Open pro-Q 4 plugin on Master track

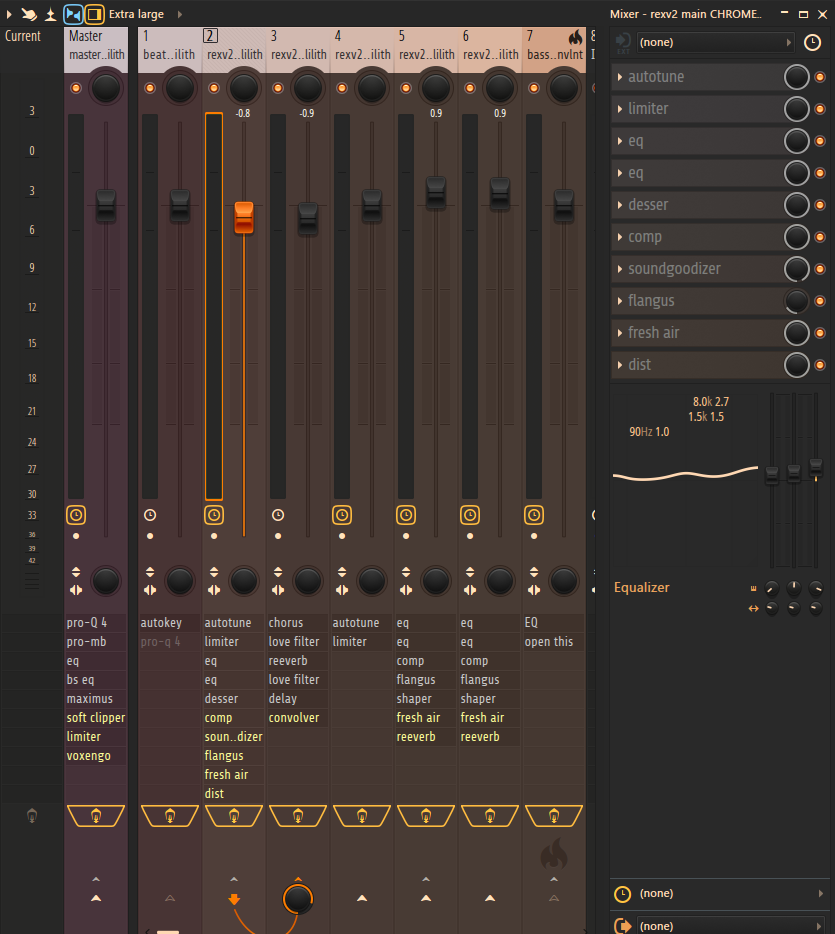click(96, 622)
